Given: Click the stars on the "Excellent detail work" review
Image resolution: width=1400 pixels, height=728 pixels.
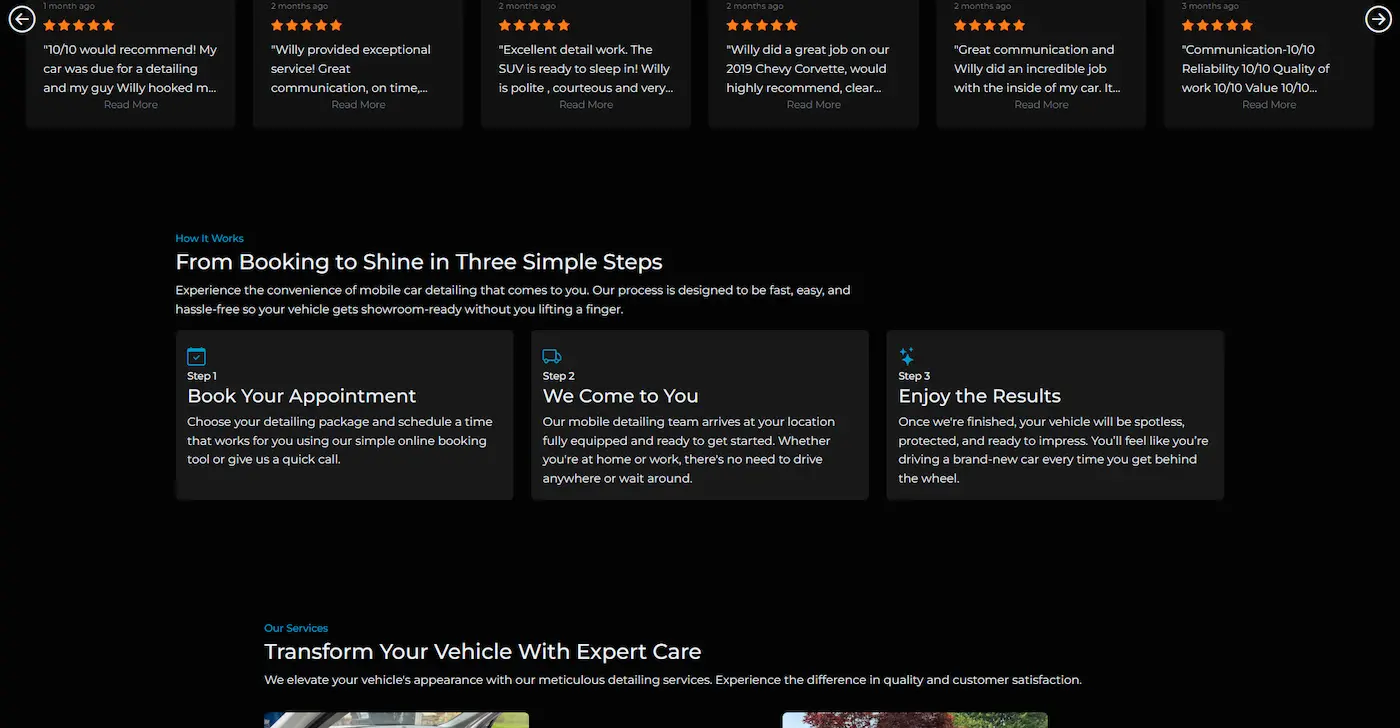Looking at the screenshot, I should click(x=534, y=25).
